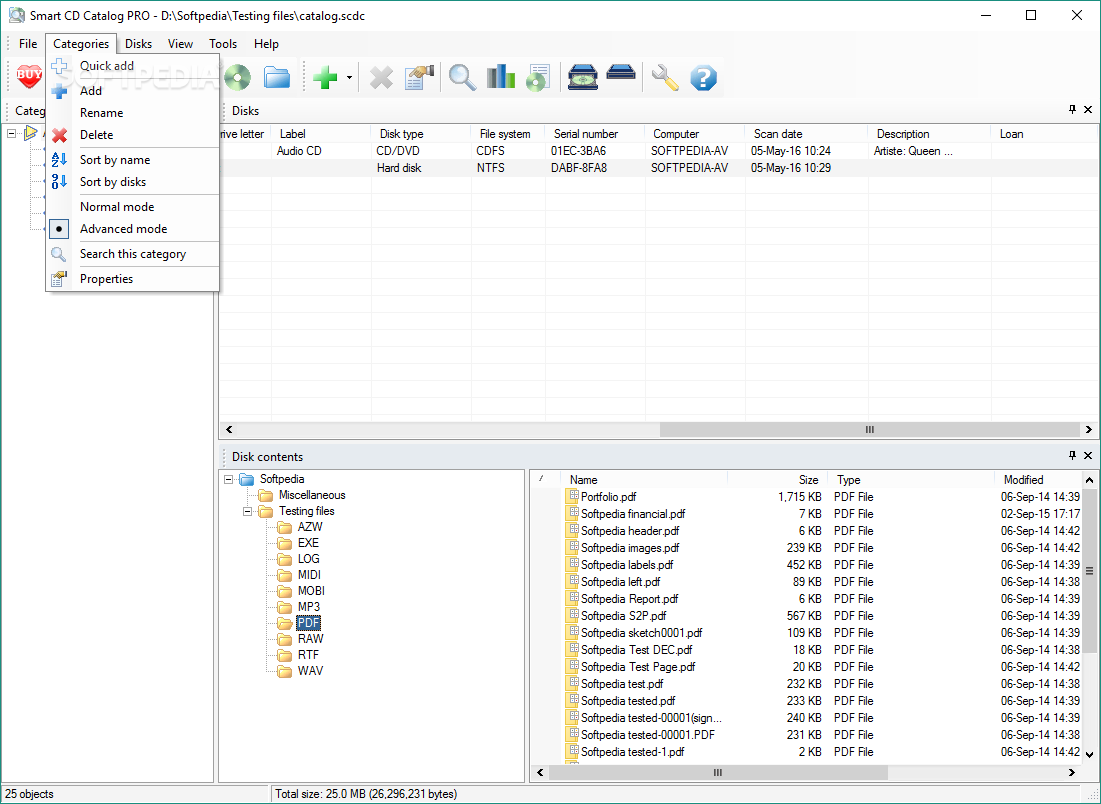This screenshot has width=1101, height=804.
Task: Select Sort by disks menu entry
Action: [x=133, y=182]
